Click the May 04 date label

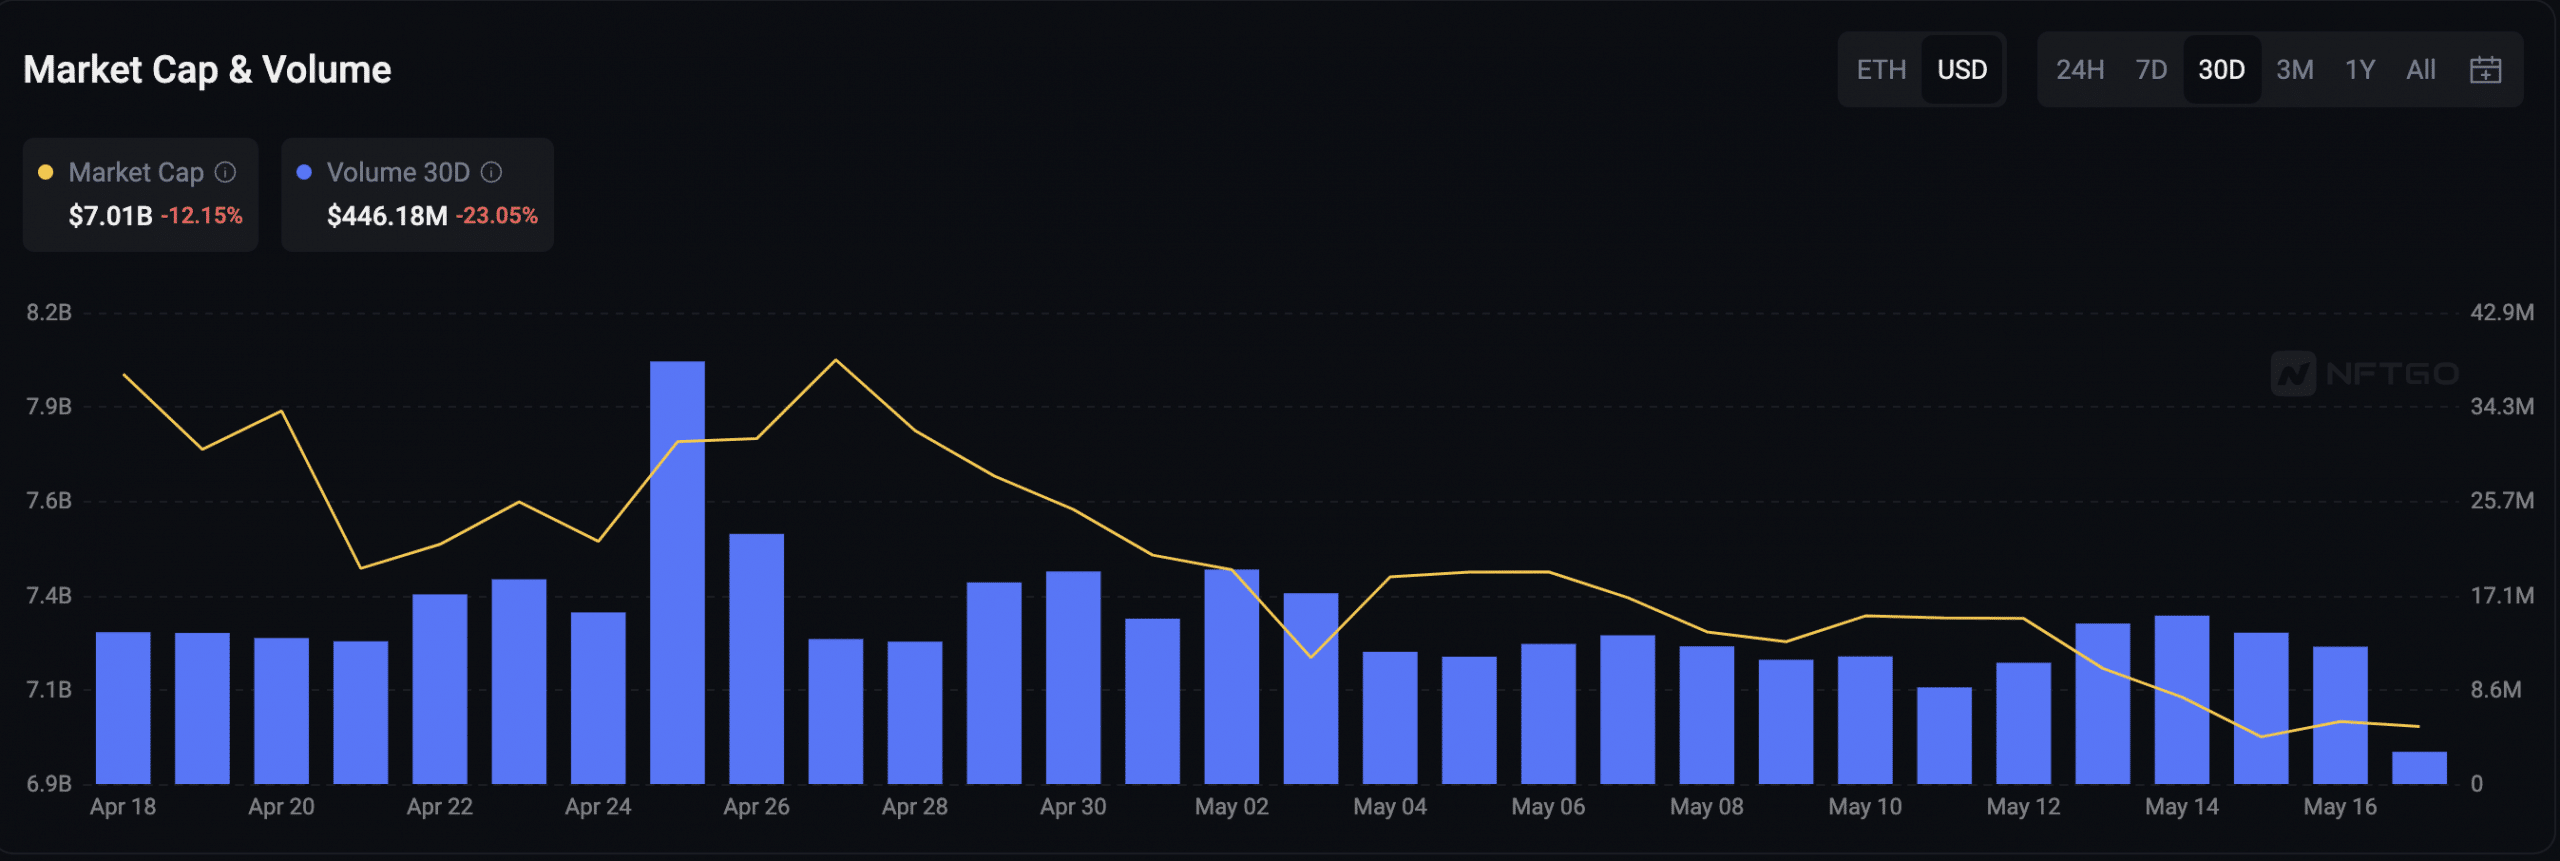coord(1390,806)
